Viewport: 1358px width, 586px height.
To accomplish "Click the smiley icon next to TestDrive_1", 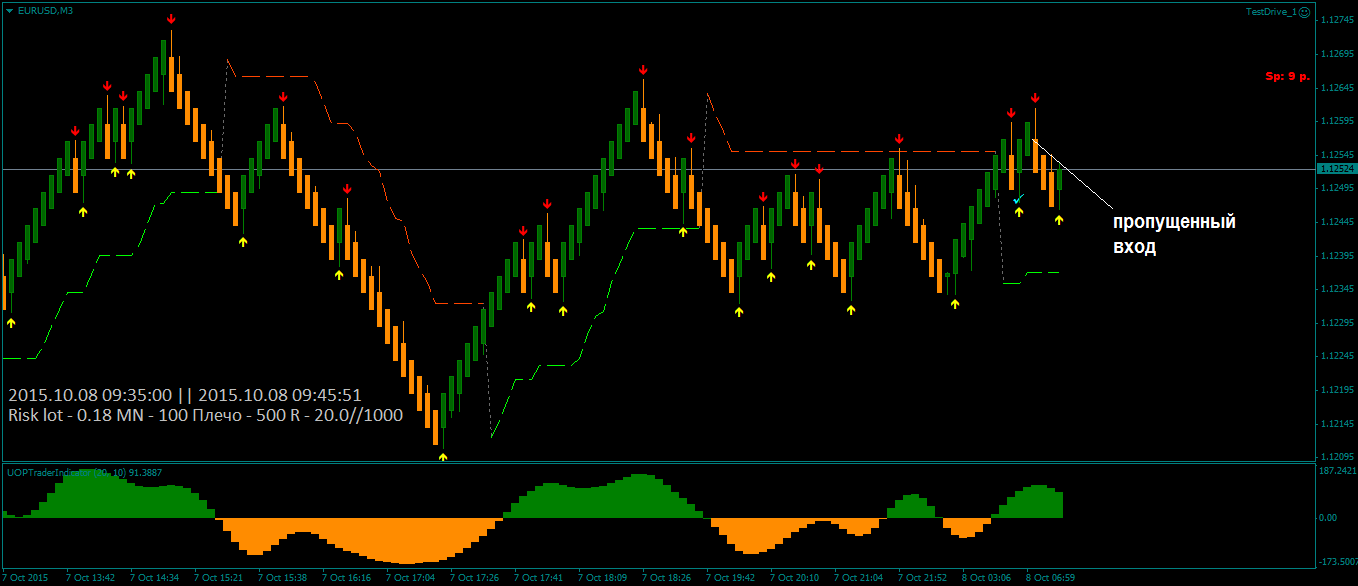I will click(1305, 11).
